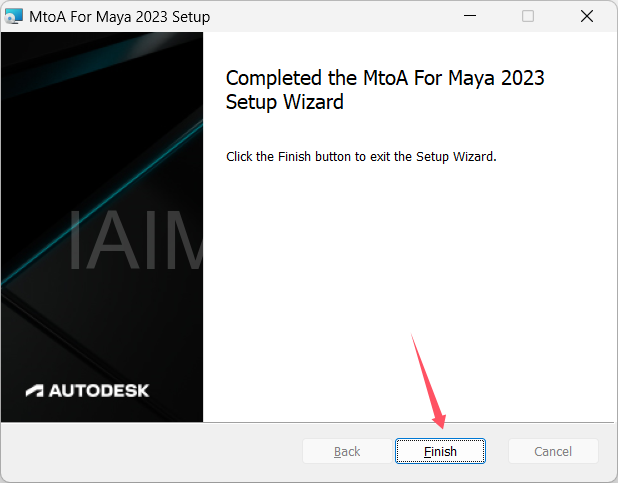
Task: Click the red arrow annotation tip
Action: (x=441, y=427)
